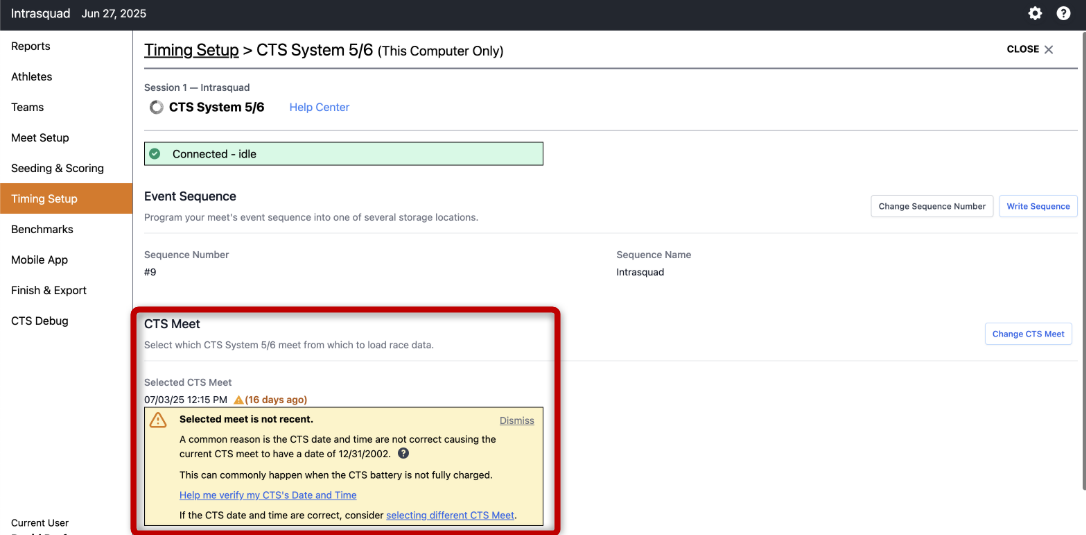Click the Write Sequence button
The height and width of the screenshot is (535, 1086).
(x=1038, y=206)
